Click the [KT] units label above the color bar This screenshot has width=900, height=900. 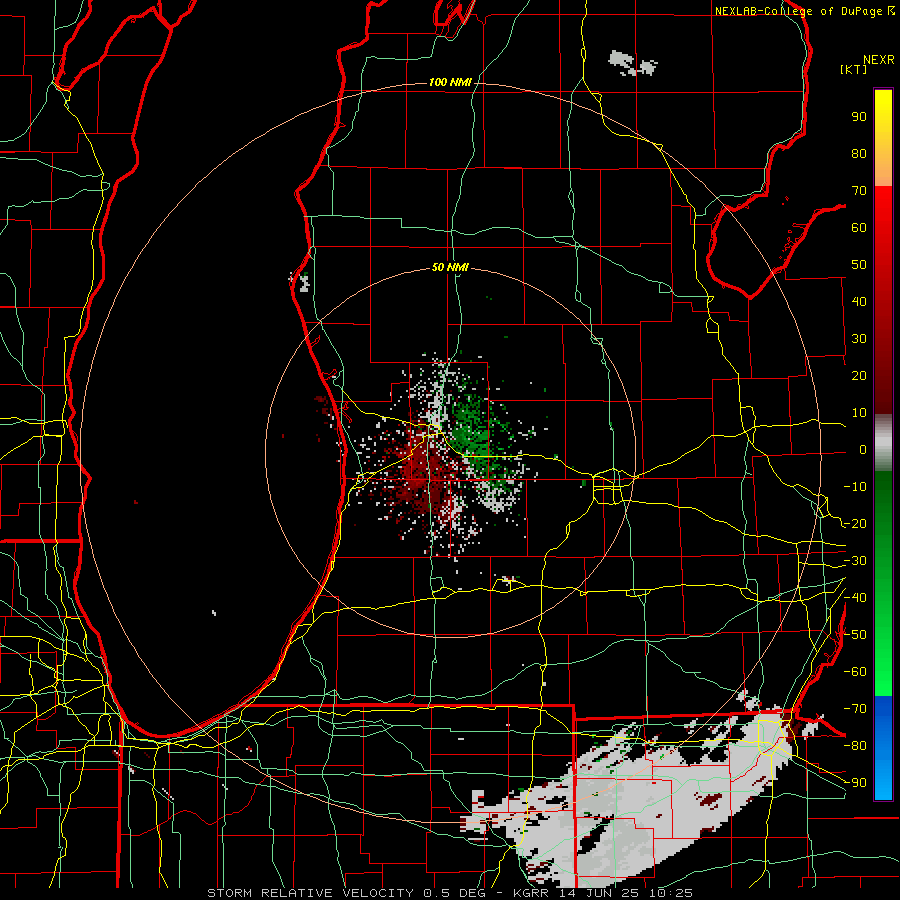tap(853, 69)
